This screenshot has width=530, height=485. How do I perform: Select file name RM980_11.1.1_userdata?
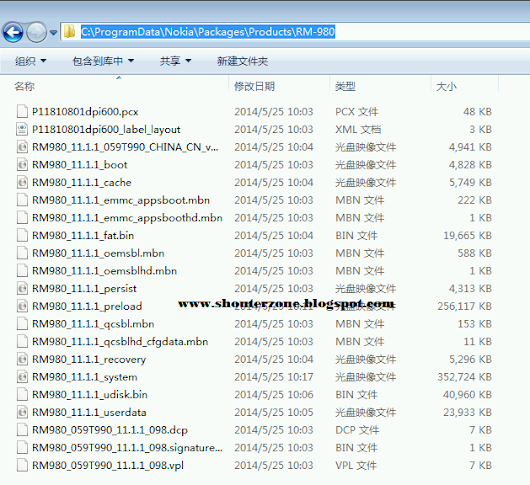pos(89,412)
